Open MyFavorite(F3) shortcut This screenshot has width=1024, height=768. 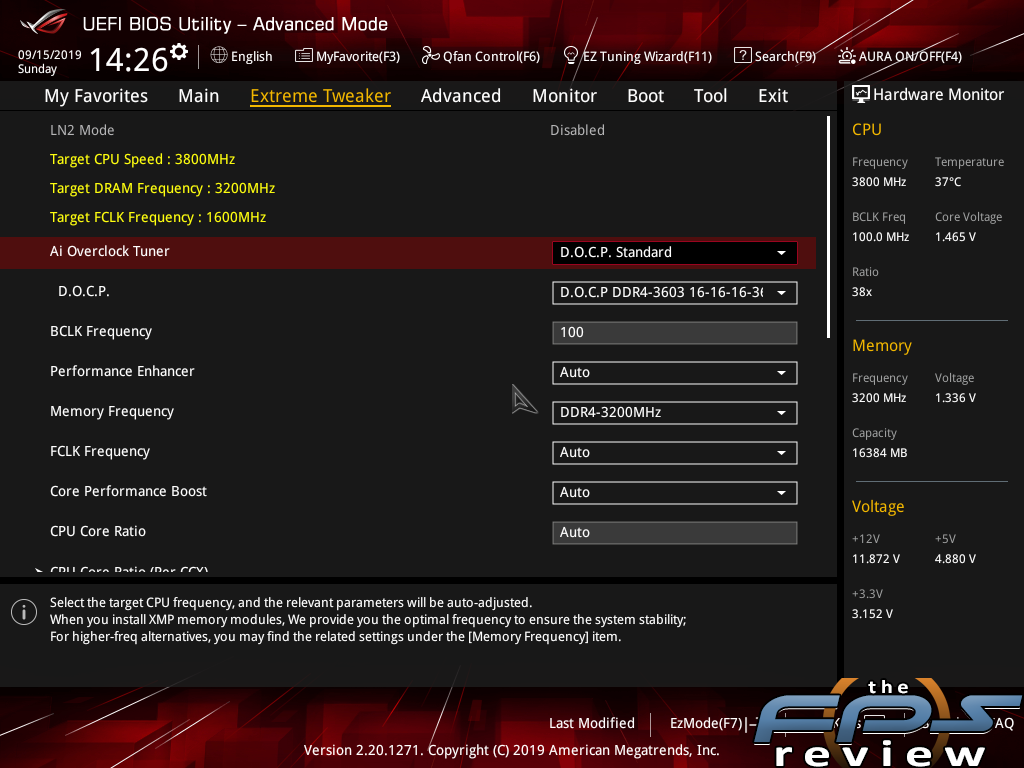point(358,56)
